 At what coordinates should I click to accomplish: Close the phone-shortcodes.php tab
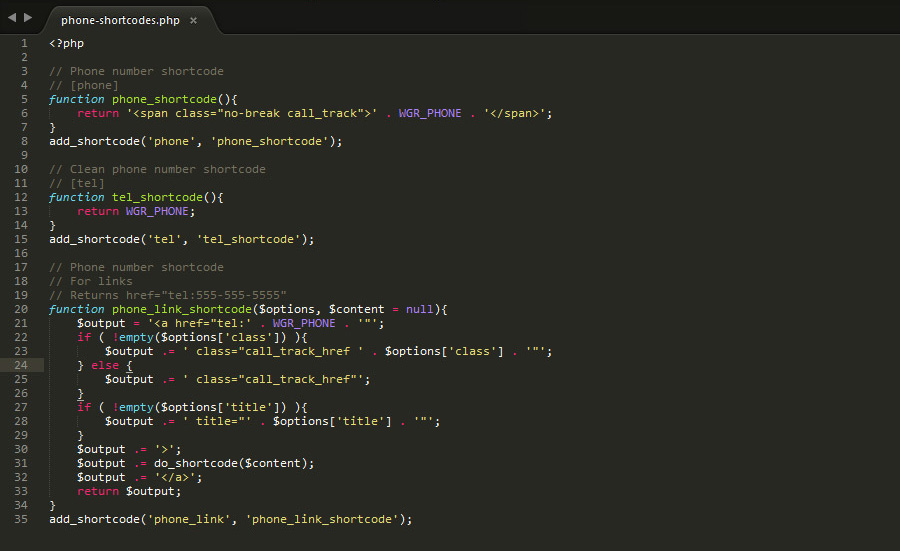(x=193, y=20)
